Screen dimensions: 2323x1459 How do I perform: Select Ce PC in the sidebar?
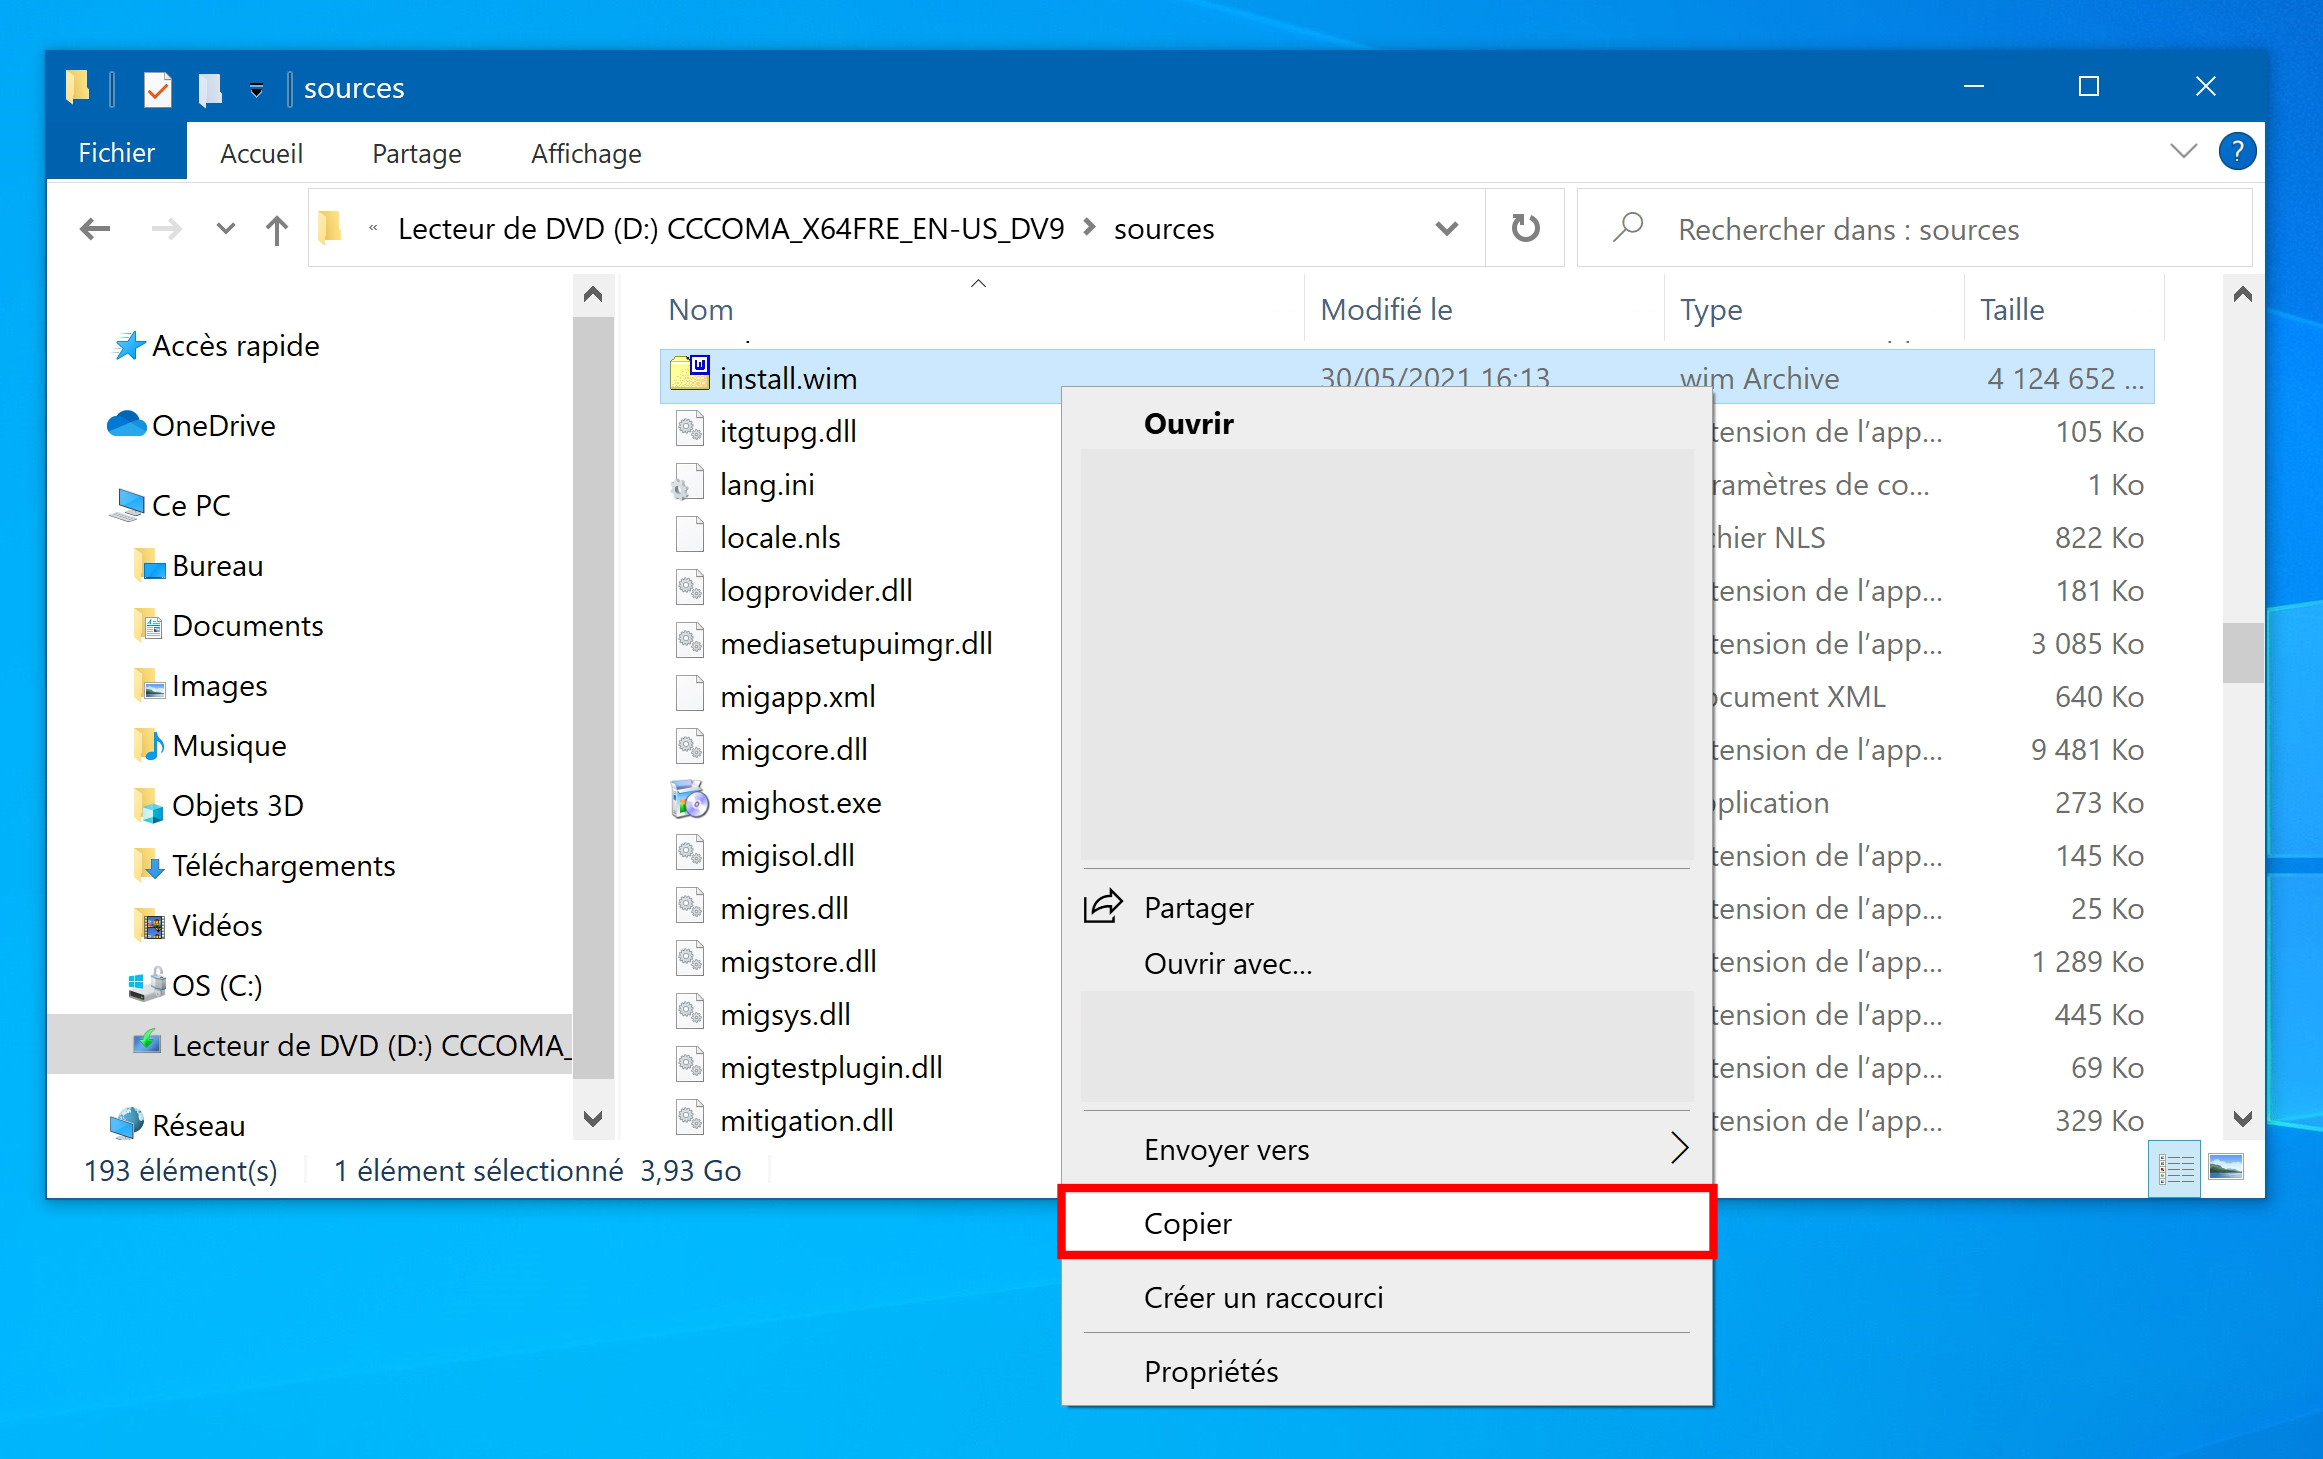point(170,506)
